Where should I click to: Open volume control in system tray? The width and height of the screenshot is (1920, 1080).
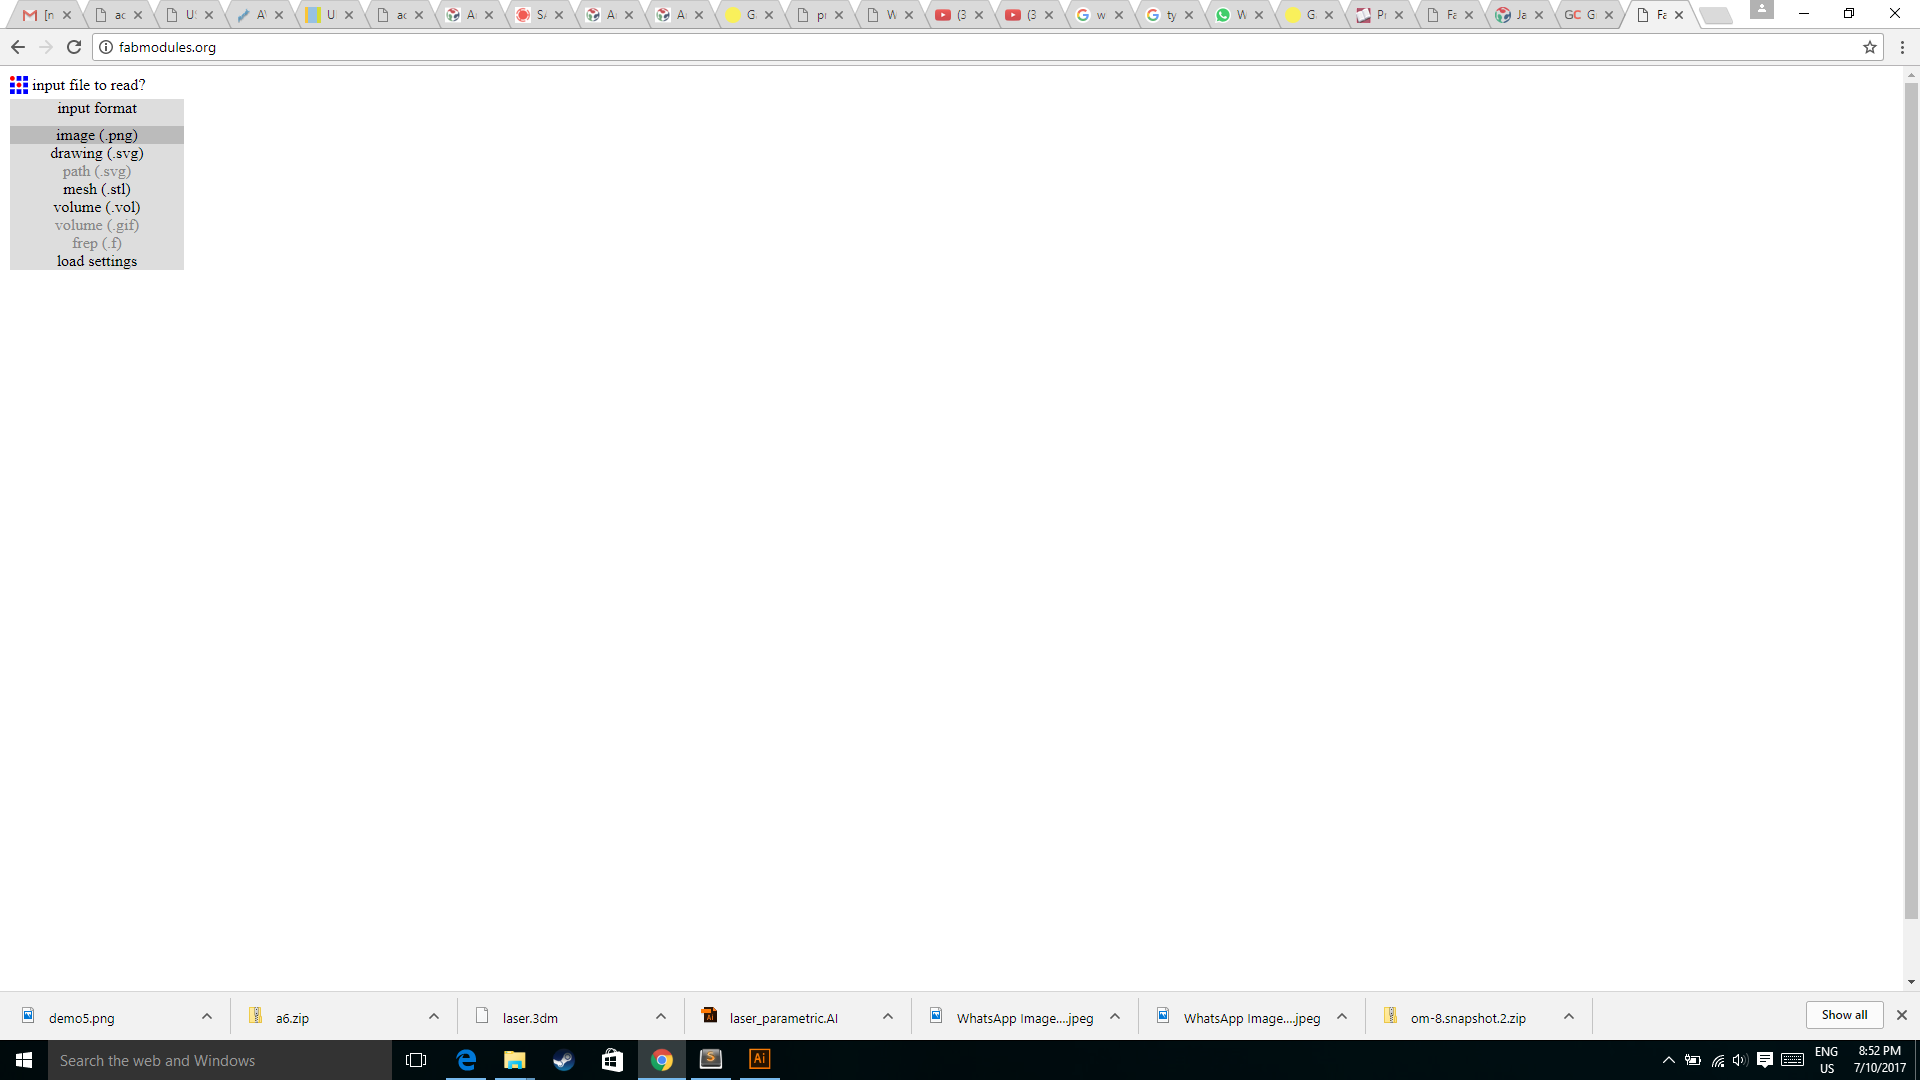tap(1740, 1060)
